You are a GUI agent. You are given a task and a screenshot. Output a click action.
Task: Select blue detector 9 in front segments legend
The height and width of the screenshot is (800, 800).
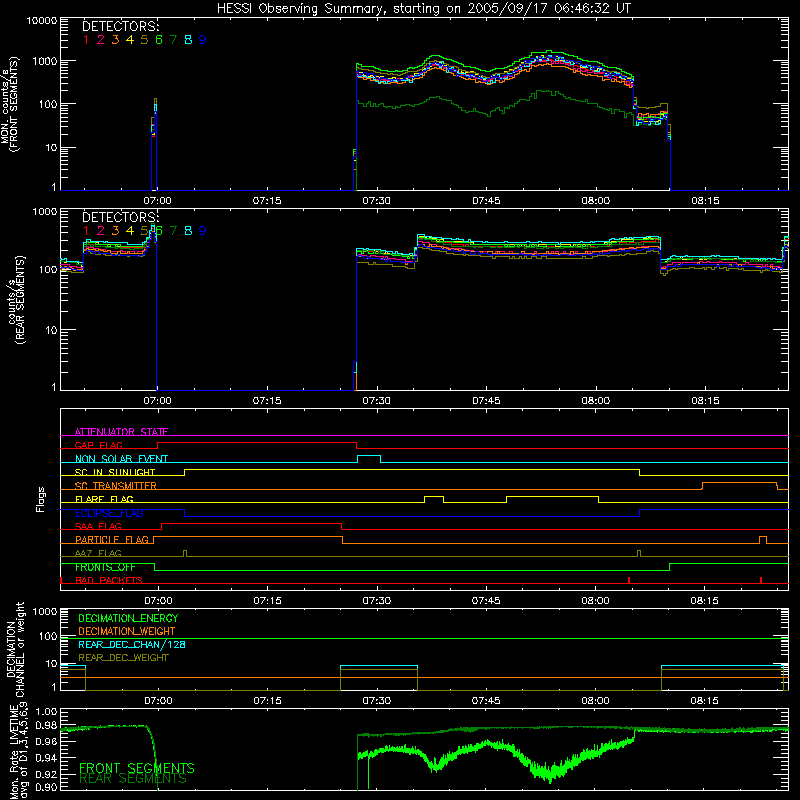[203, 40]
